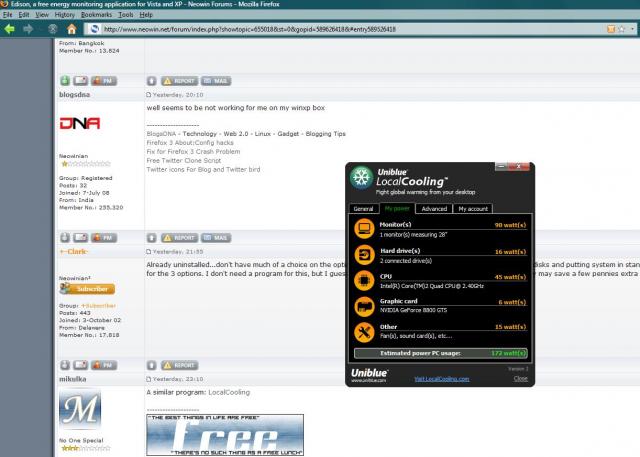
Task: Open the Firefox Home page icon
Action: click(72, 29)
